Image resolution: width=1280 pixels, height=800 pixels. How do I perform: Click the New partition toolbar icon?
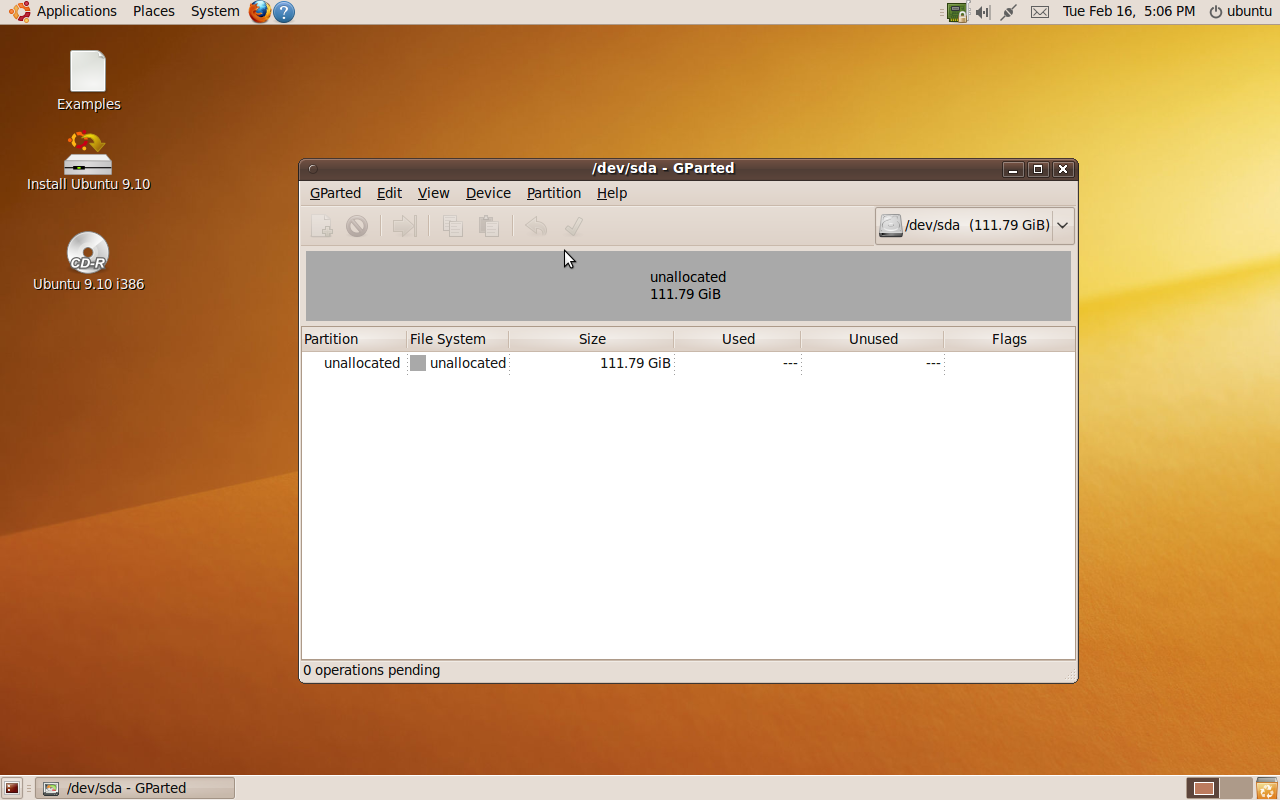(322, 226)
